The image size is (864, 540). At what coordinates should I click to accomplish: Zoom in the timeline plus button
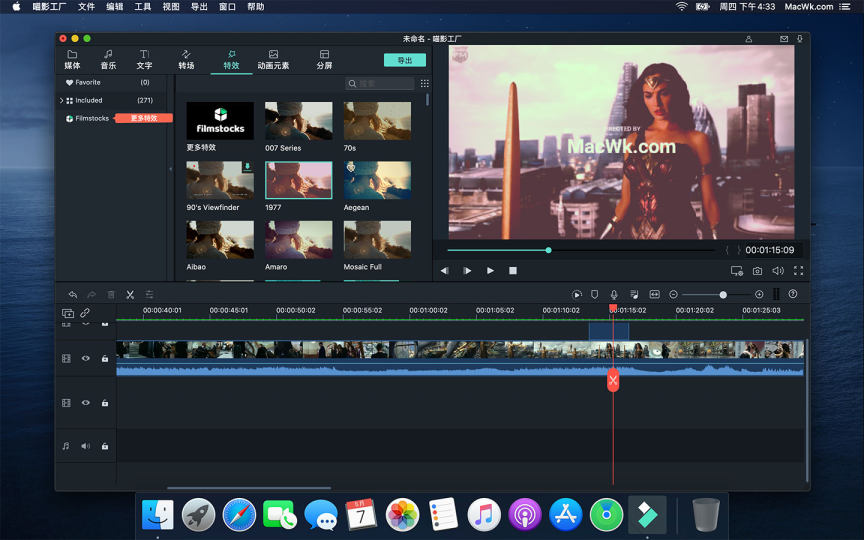759,295
